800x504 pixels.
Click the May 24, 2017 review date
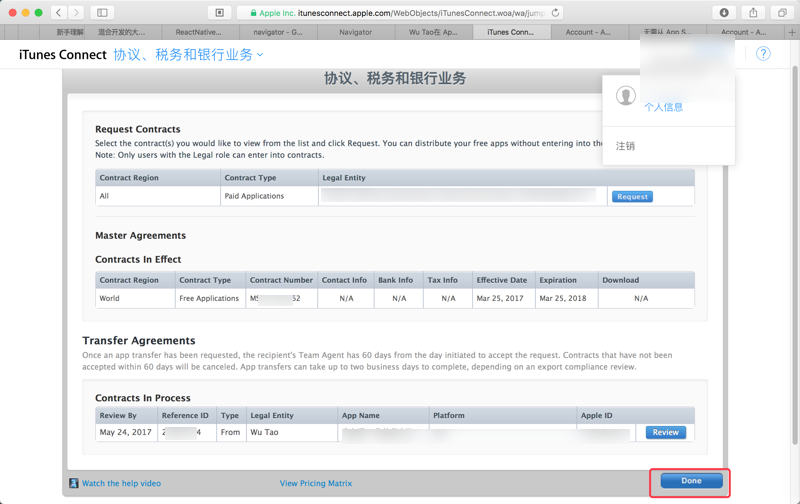126,432
